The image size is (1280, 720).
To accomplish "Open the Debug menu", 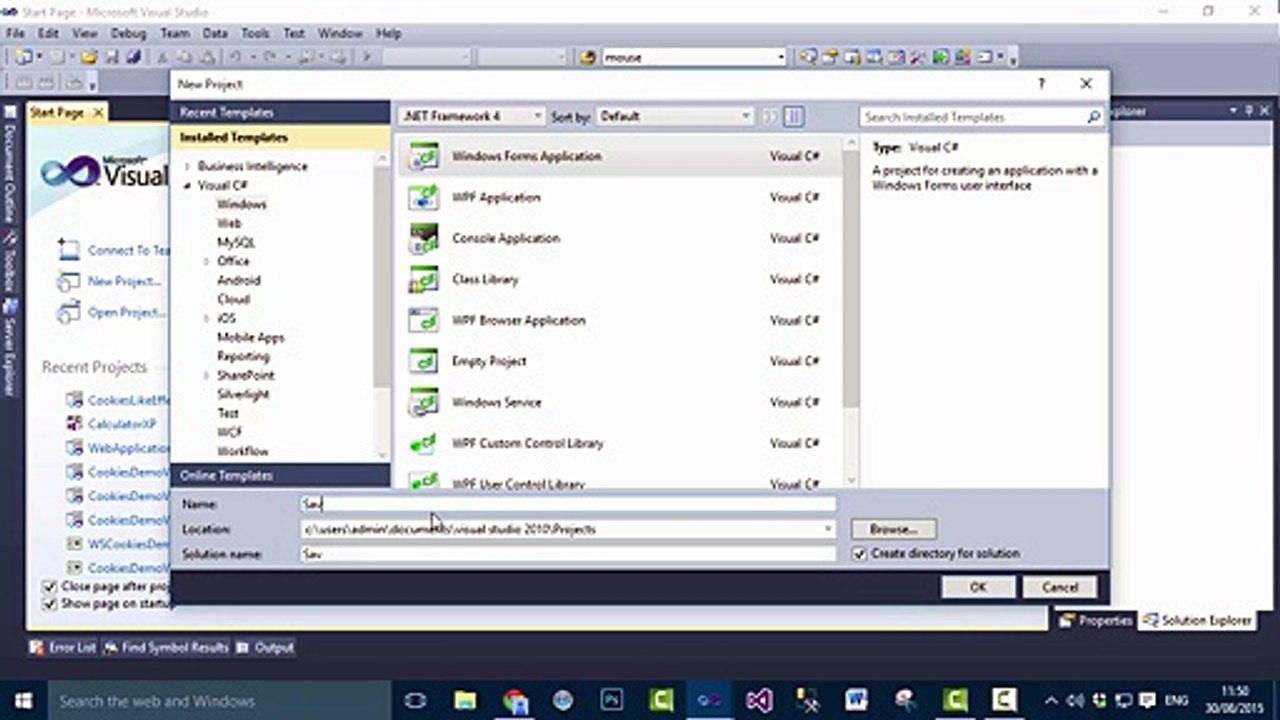I will tap(128, 33).
